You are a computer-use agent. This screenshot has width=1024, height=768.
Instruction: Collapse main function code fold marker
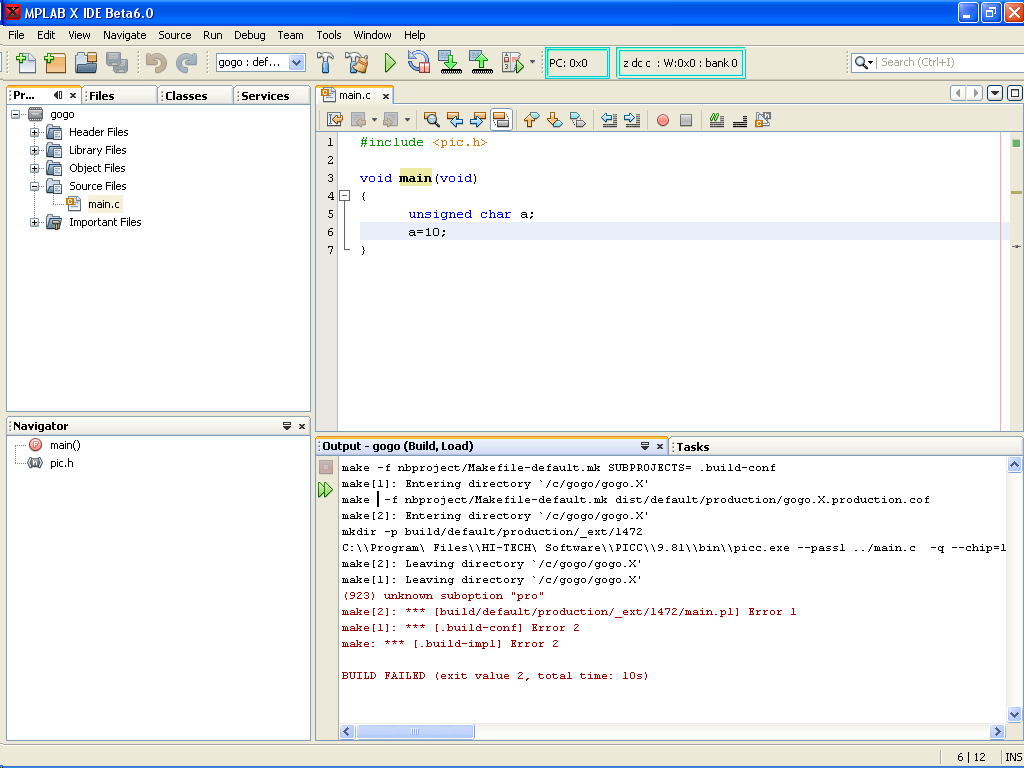[345, 196]
